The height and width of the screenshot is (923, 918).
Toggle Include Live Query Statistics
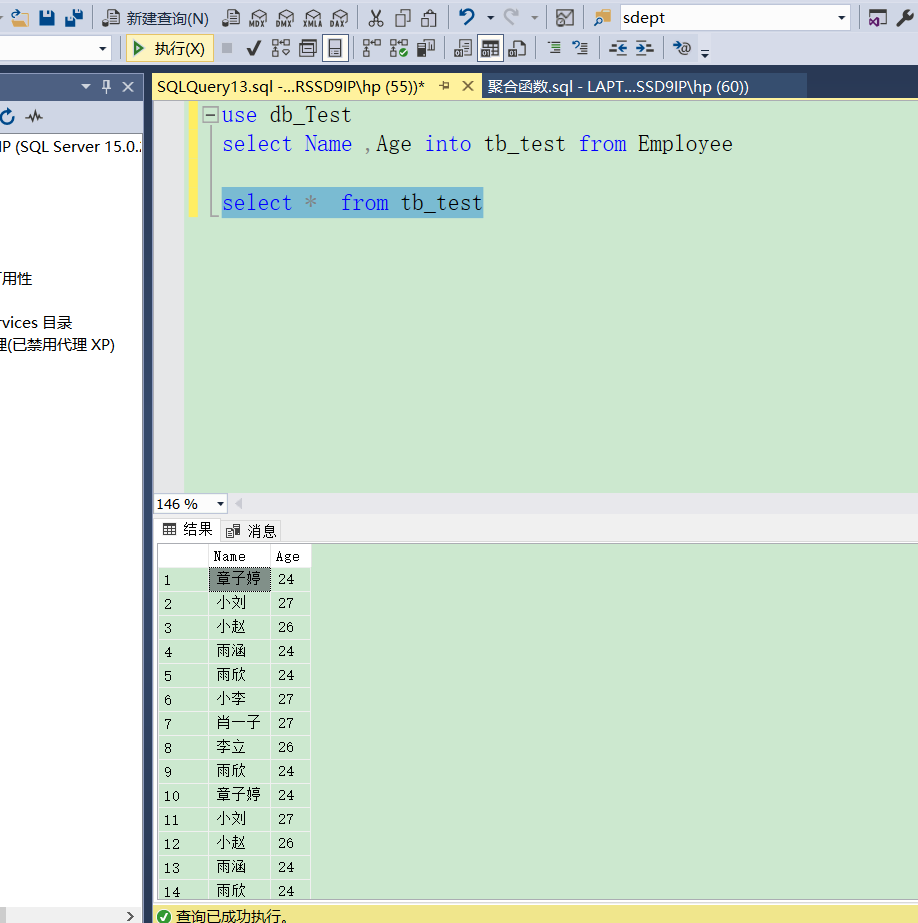(398, 48)
